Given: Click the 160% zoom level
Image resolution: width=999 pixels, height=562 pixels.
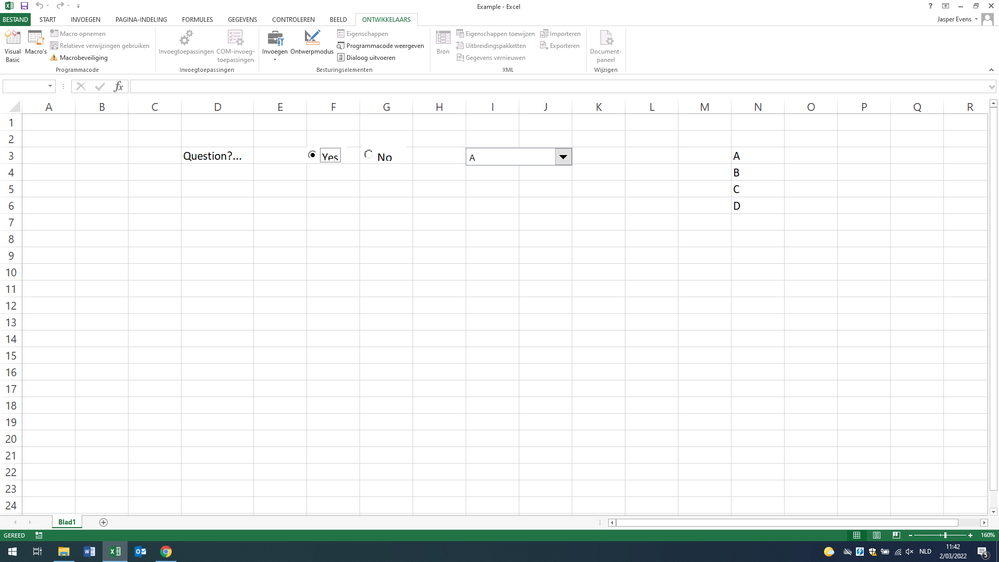Looking at the screenshot, I should click(x=988, y=535).
